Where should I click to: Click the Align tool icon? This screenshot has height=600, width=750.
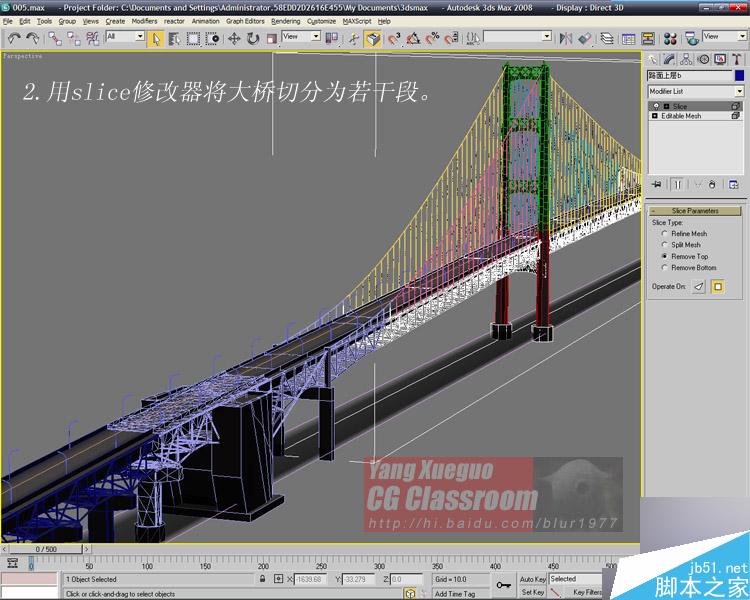pyautogui.click(x=585, y=39)
